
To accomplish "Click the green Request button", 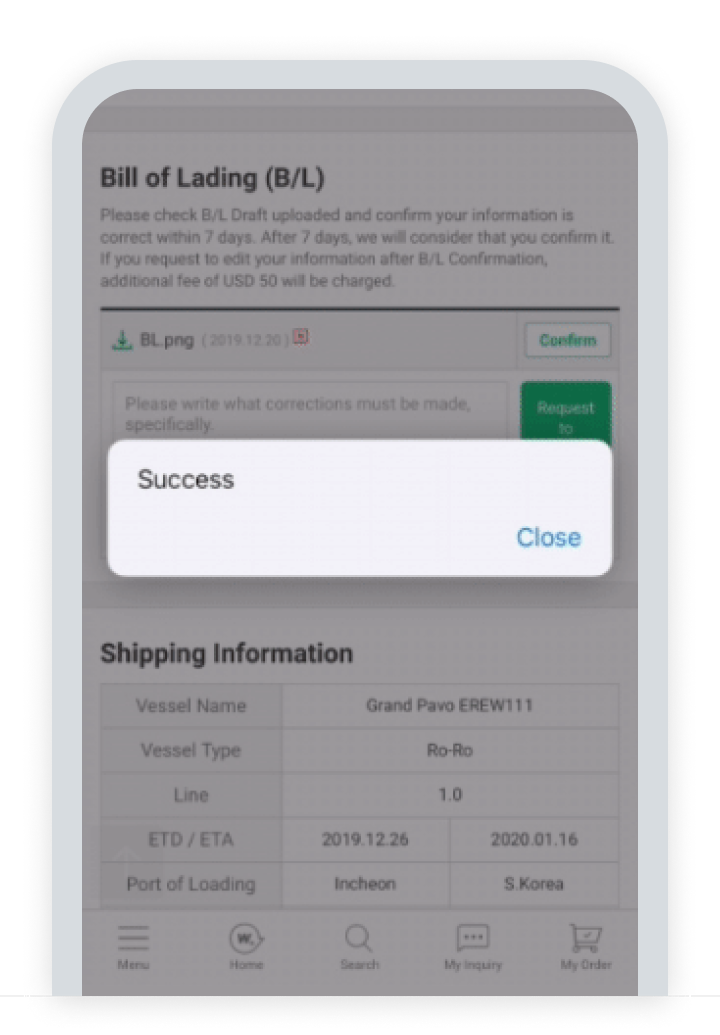I will pyautogui.click(x=565, y=412).
